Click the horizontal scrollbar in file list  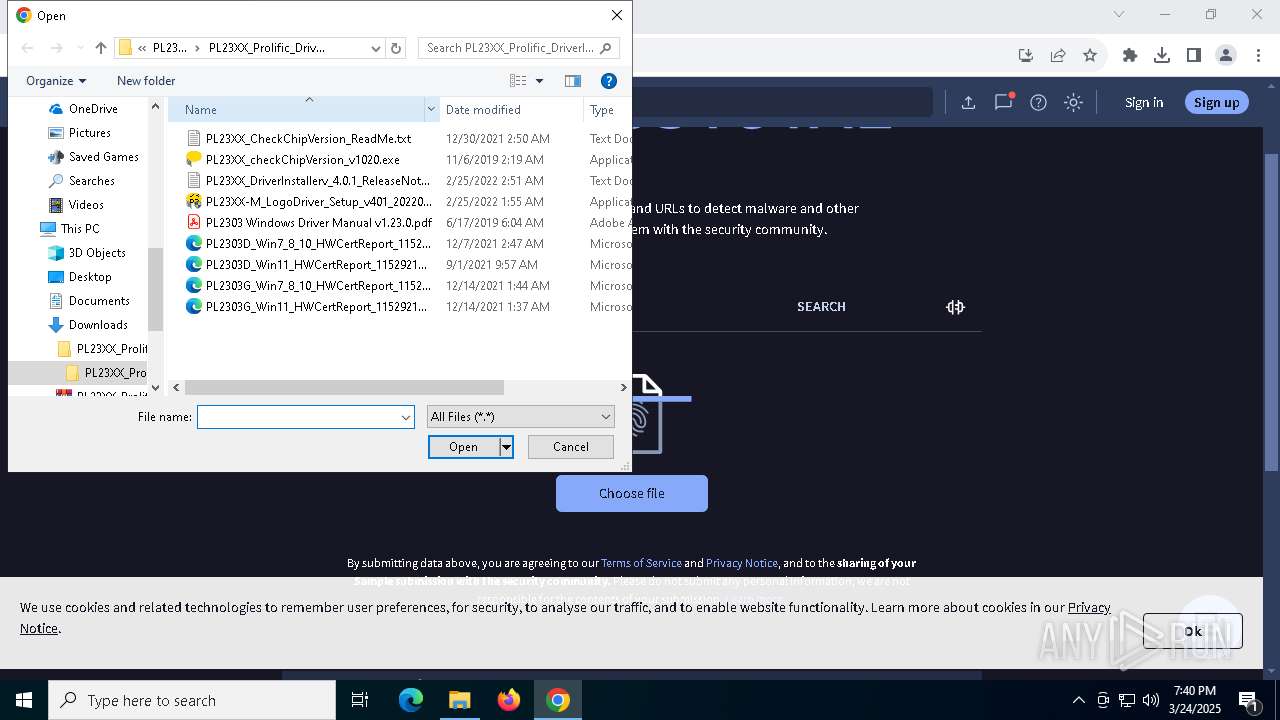(x=344, y=388)
